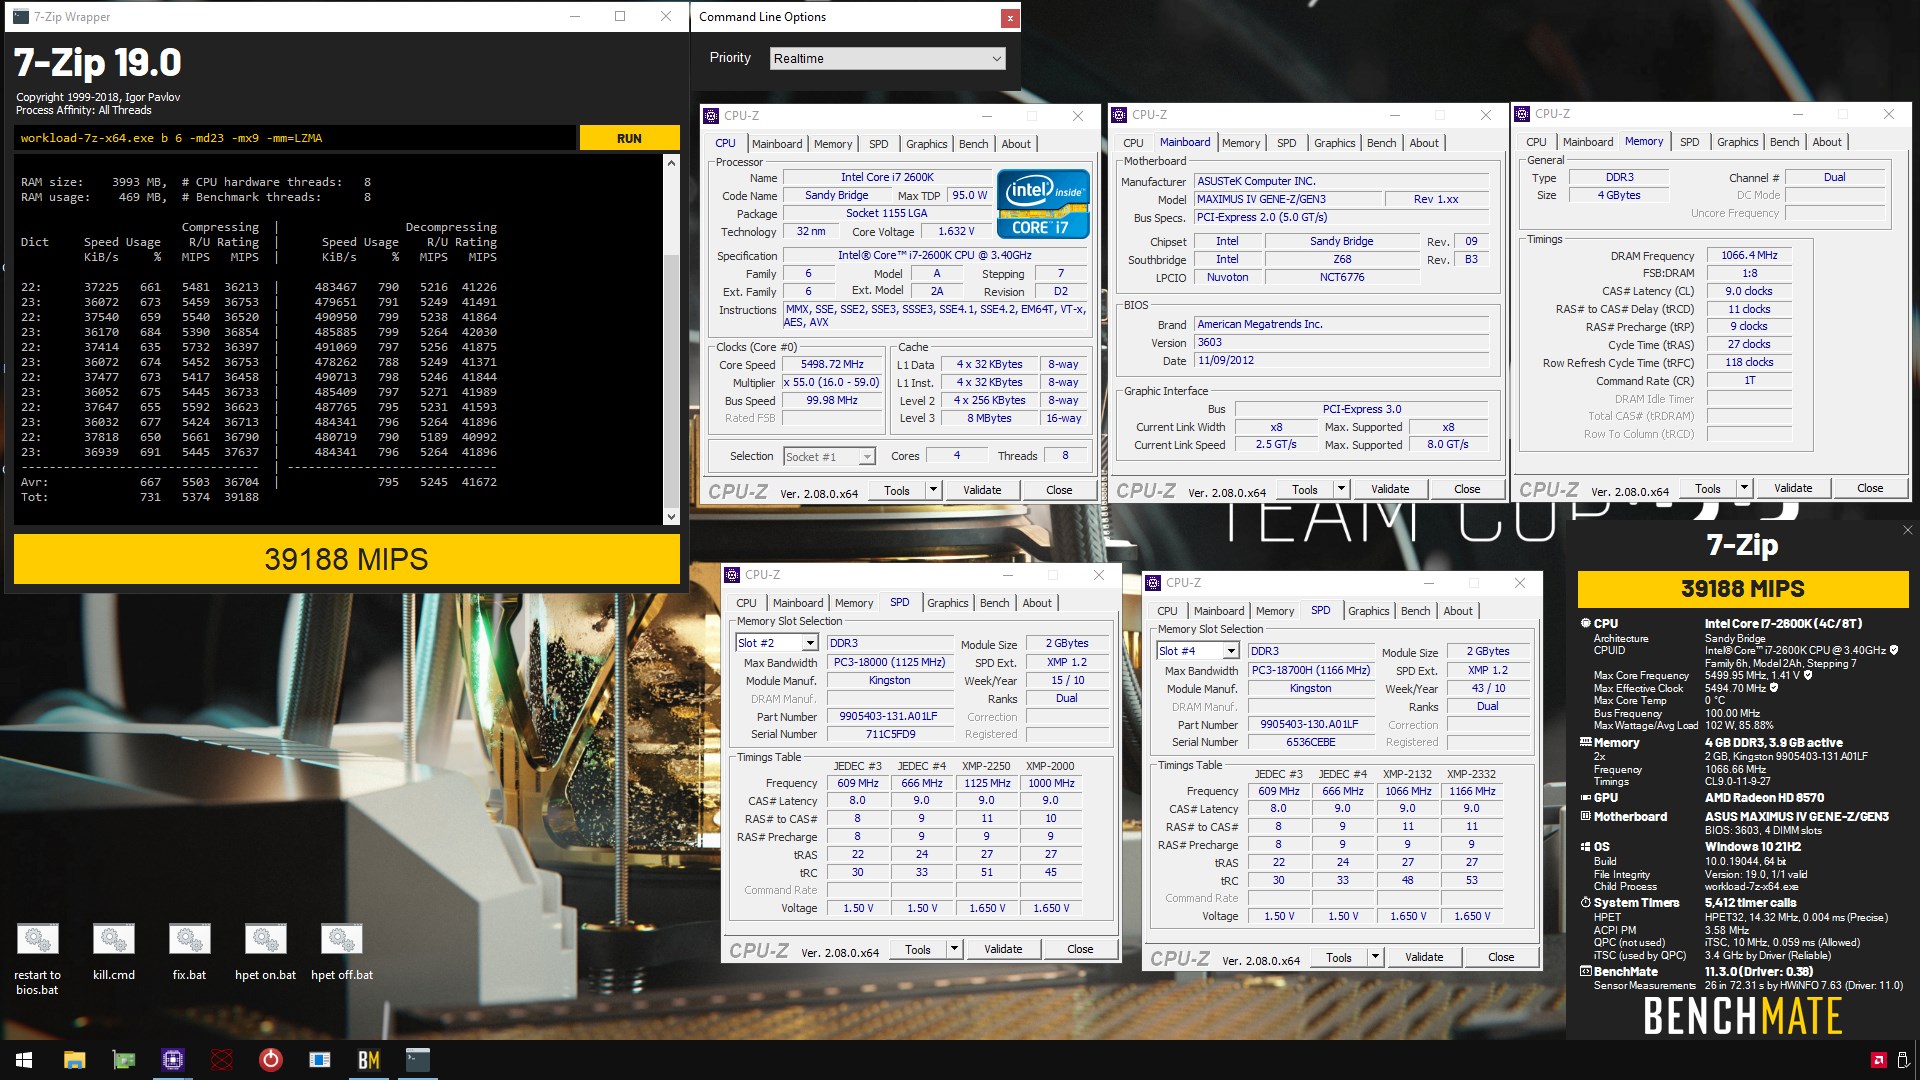The image size is (1920, 1080).
Task: Switch to CPU-Z from the taskbar
Action: pos(173,1060)
